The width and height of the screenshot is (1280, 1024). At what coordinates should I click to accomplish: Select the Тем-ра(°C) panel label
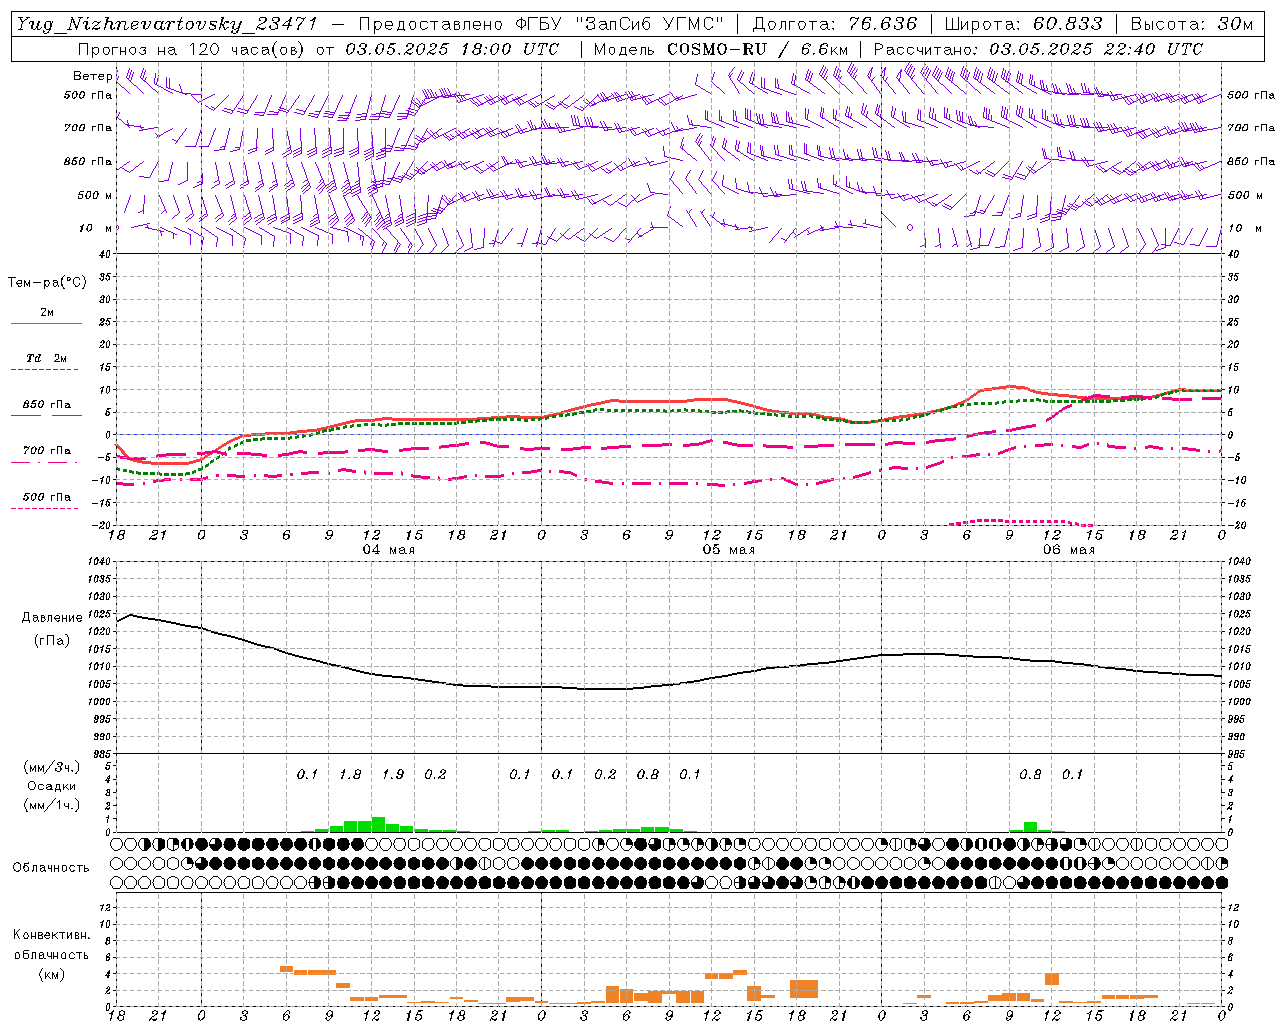[x=47, y=283]
